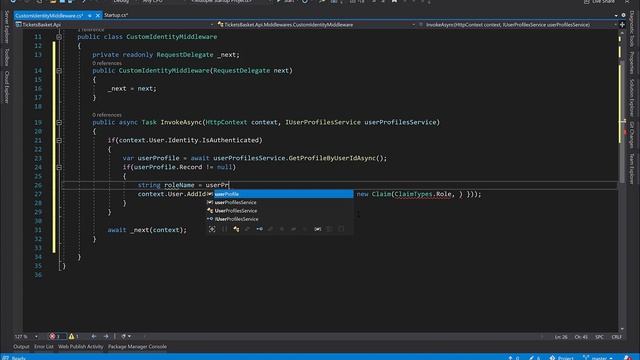The width and height of the screenshot is (640, 360).
Task: Click the split editor icon beside member dropdown
Action: [x=622, y=24]
